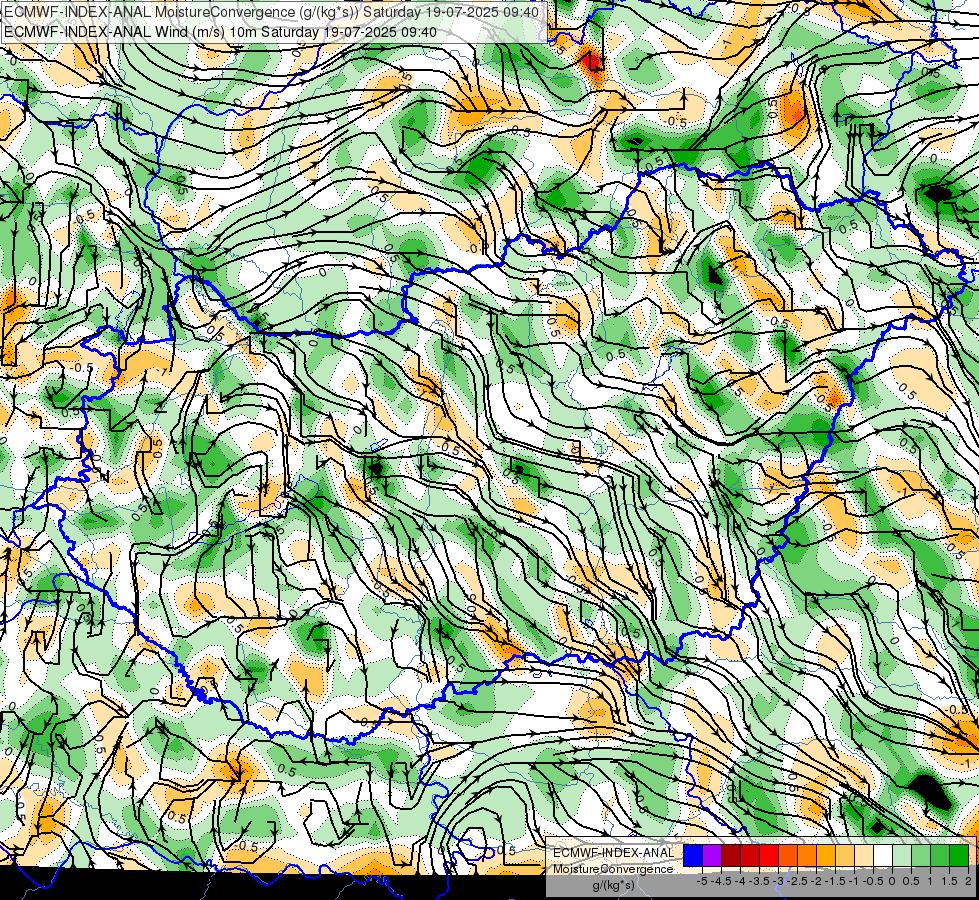Click the 2 tick value at legend end
This screenshot has height=900, width=979.
tap(968, 881)
